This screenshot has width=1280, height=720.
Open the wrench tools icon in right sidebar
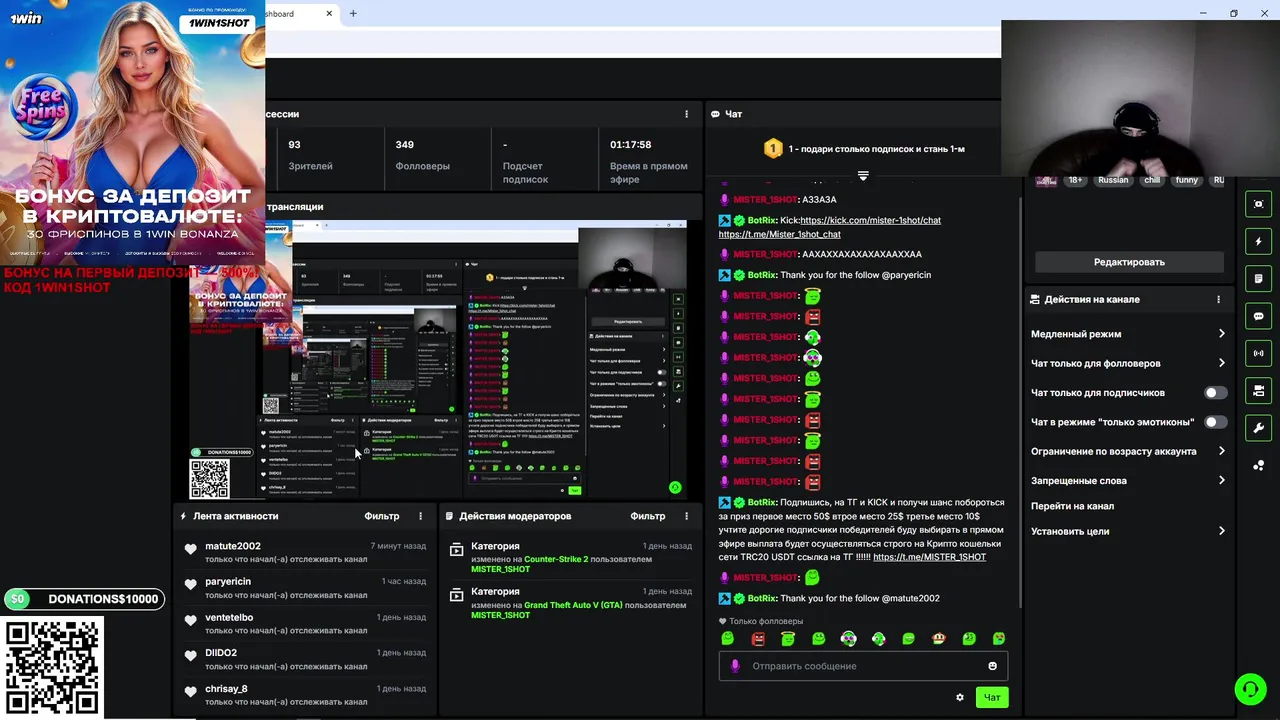tap(1258, 428)
